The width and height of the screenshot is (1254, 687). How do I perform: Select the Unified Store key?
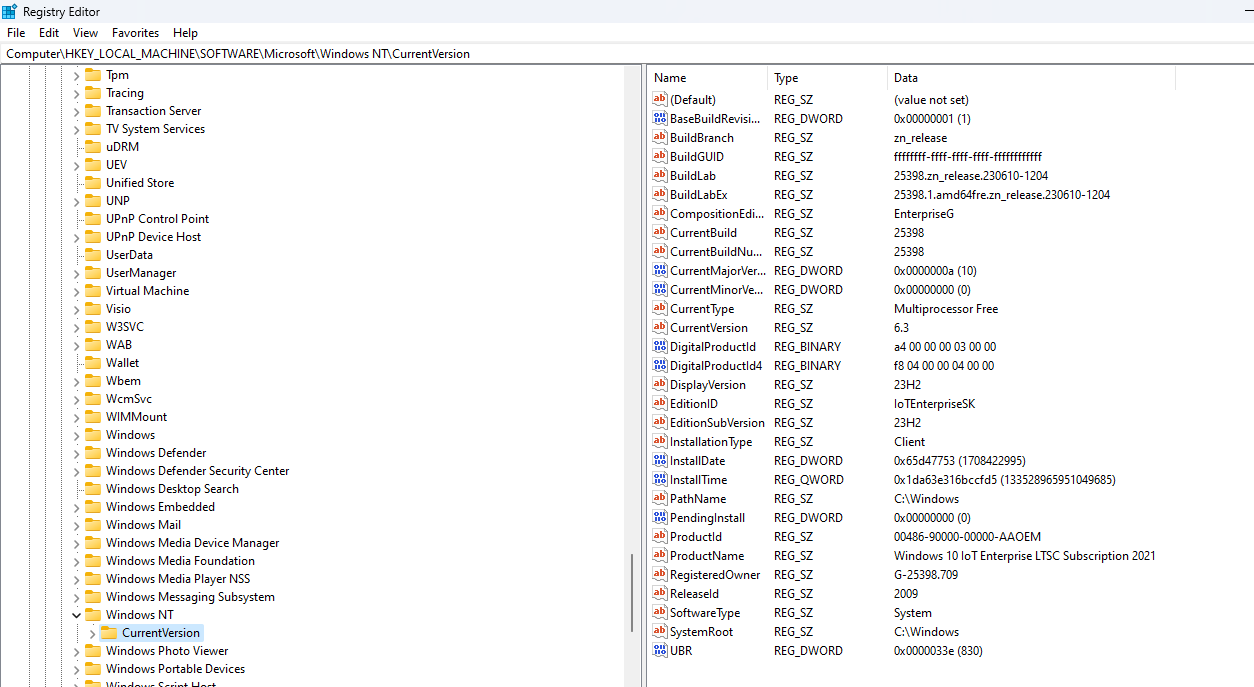click(x=140, y=183)
